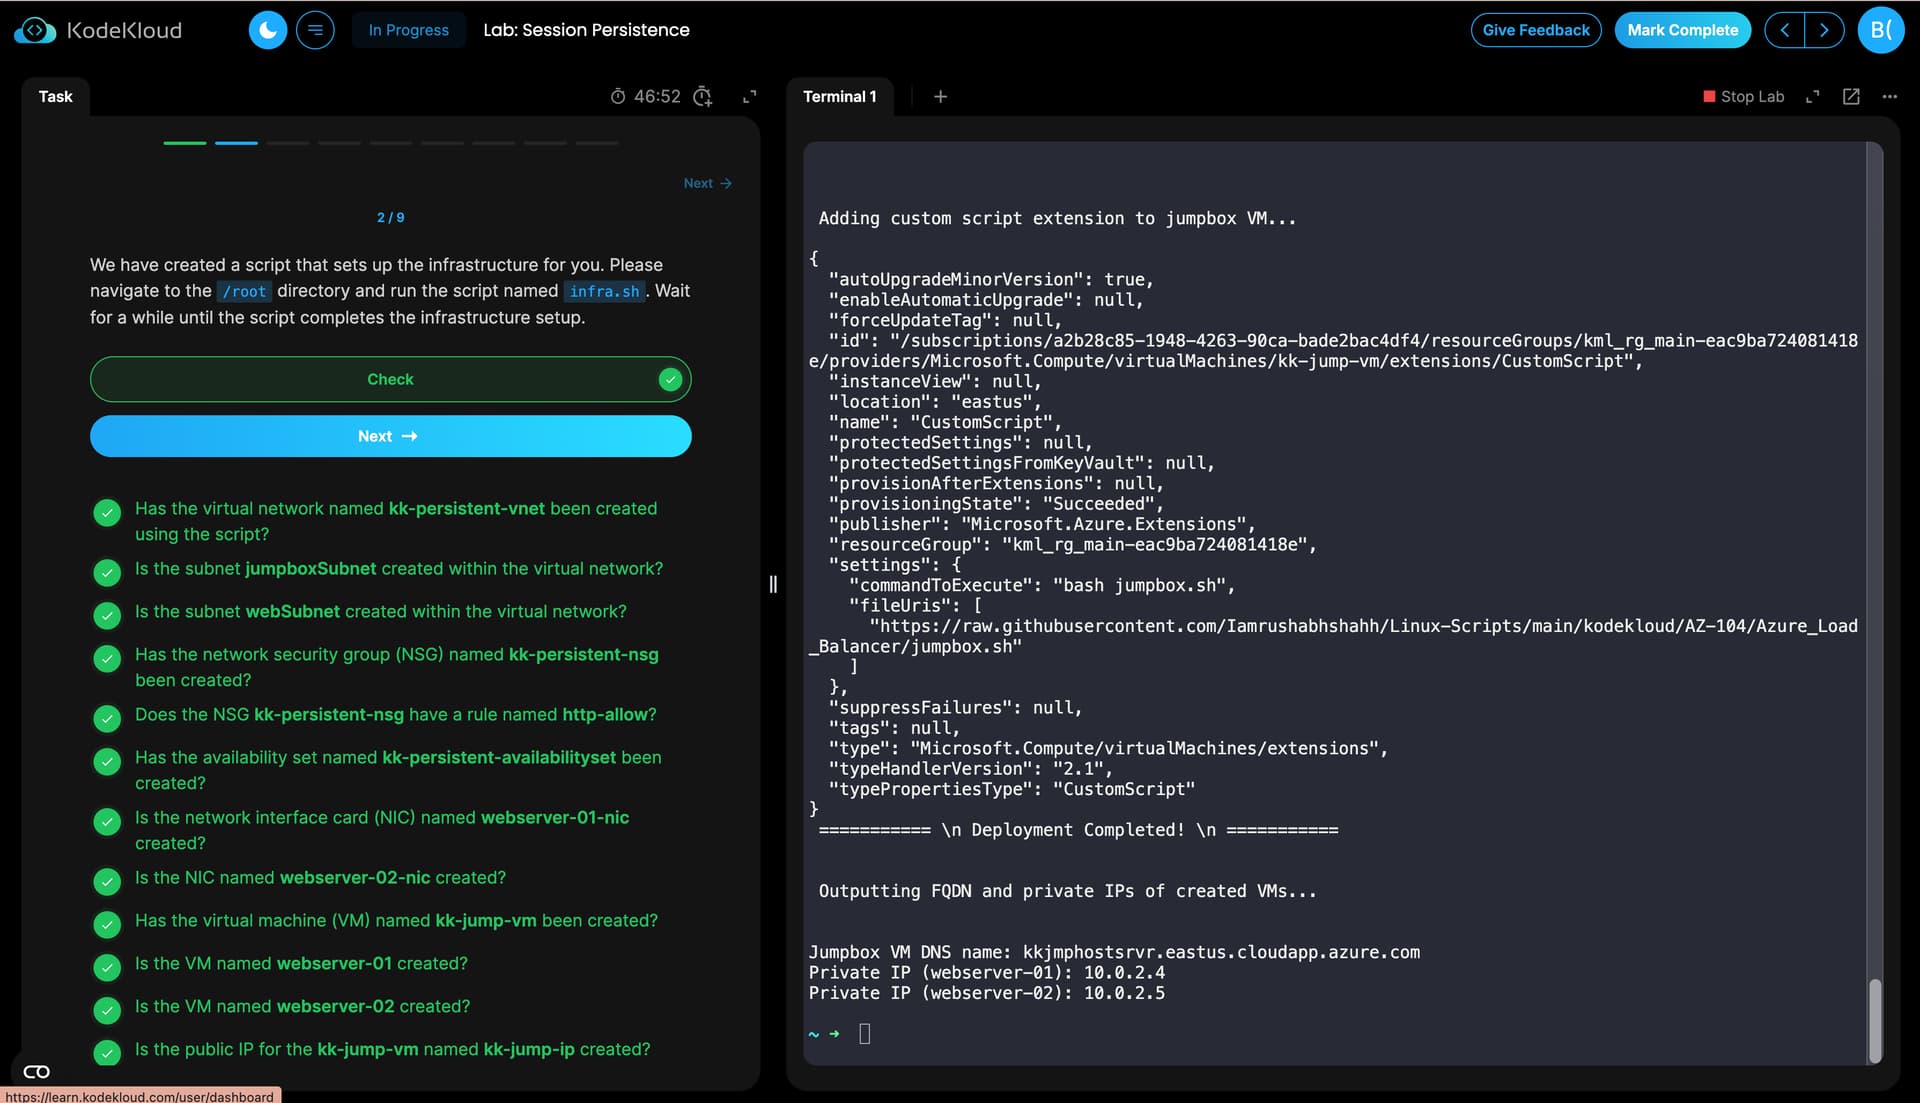The image size is (1920, 1103).
Task: Open the course outline menu icon
Action: click(315, 30)
